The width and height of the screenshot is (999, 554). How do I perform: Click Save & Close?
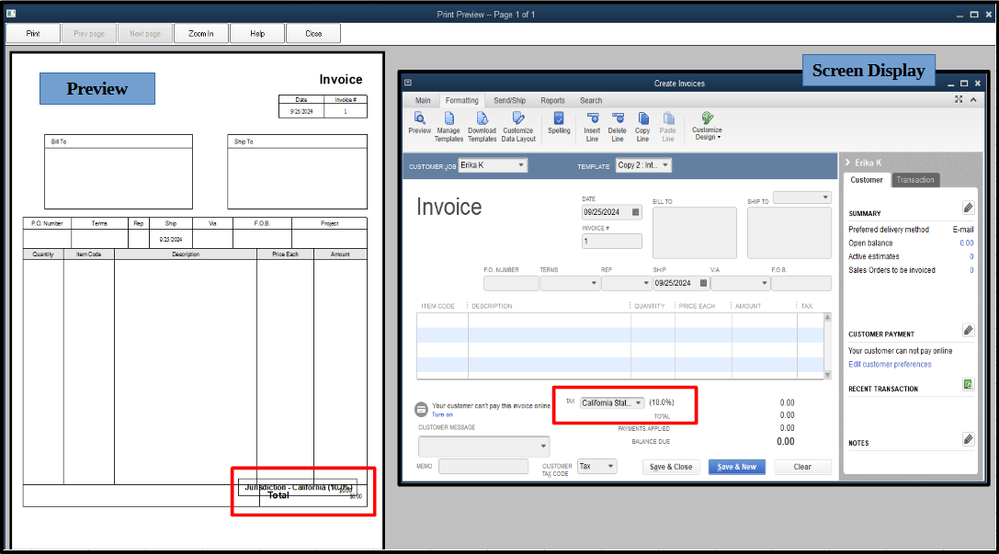[671, 467]
